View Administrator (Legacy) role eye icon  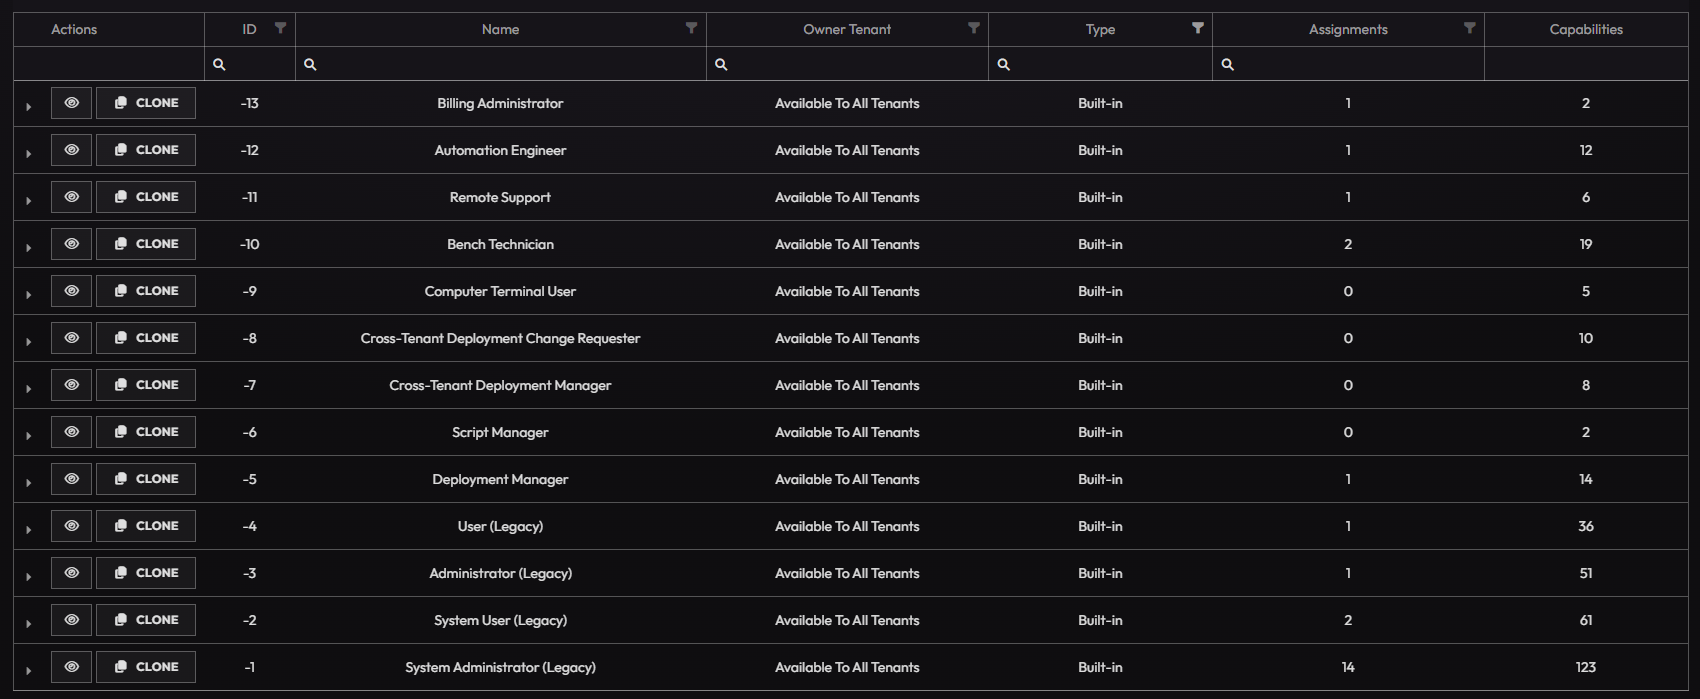point(72,573)
